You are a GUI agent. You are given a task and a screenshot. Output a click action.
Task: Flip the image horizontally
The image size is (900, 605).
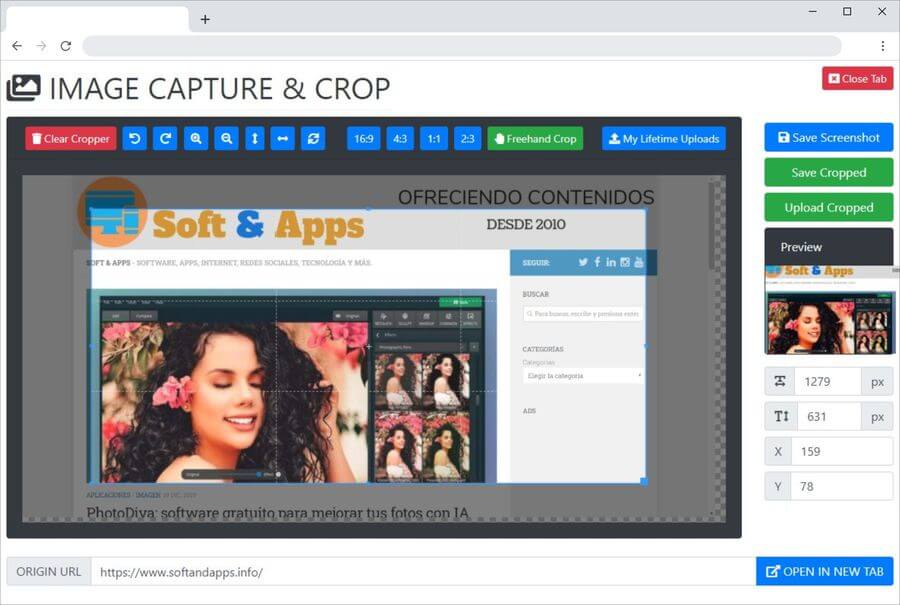click(x=283, y=139)
